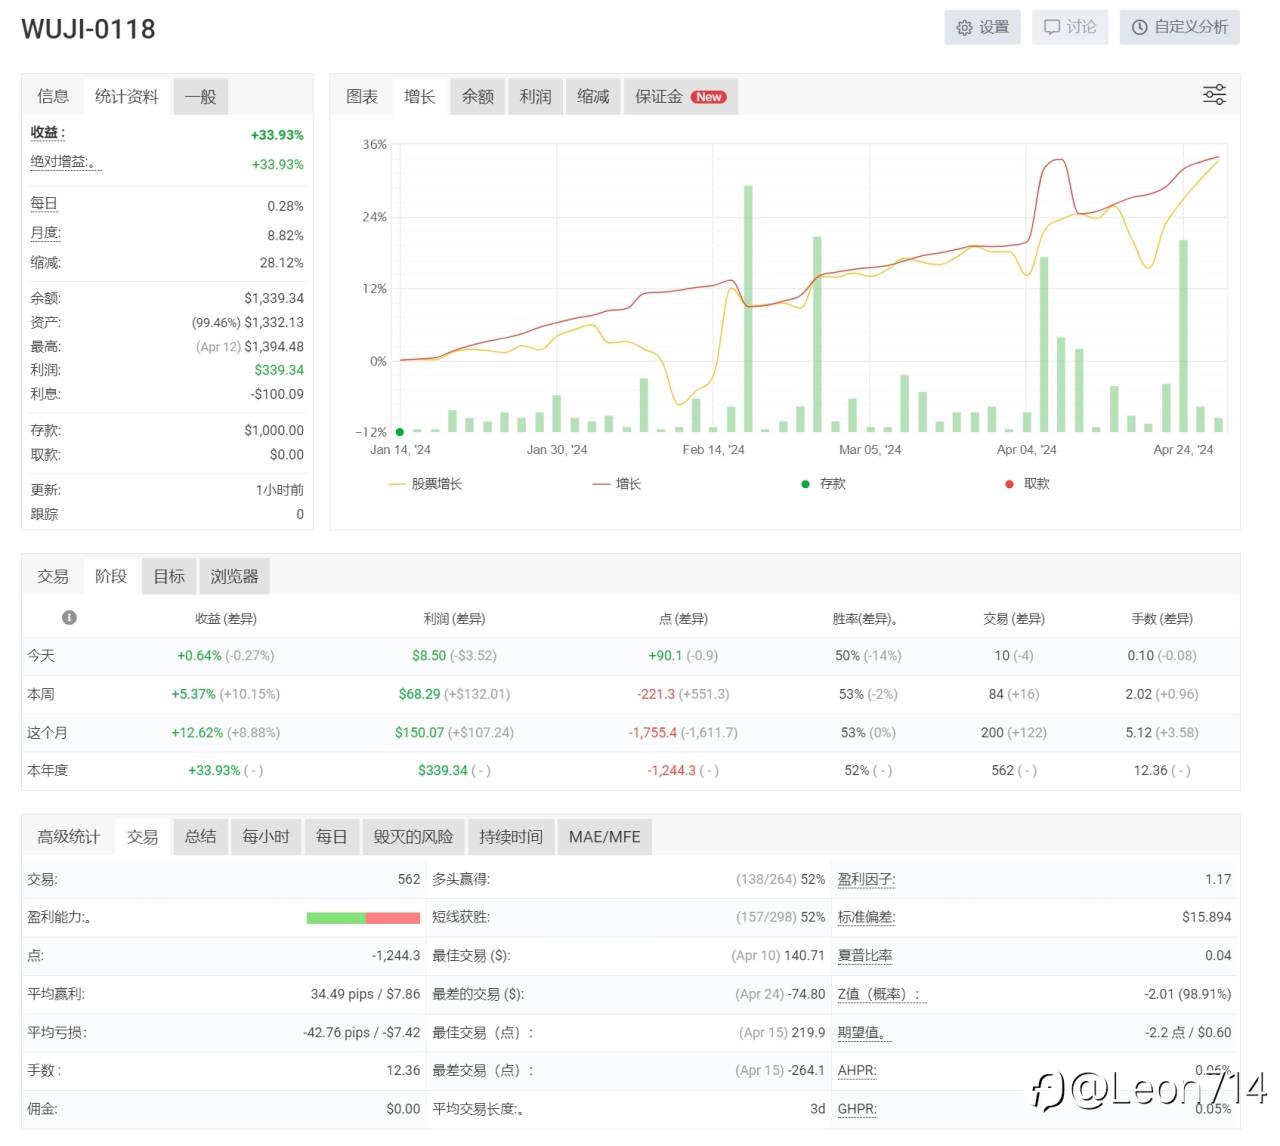Switch to the 统计资料 tab

pos(127,96)
